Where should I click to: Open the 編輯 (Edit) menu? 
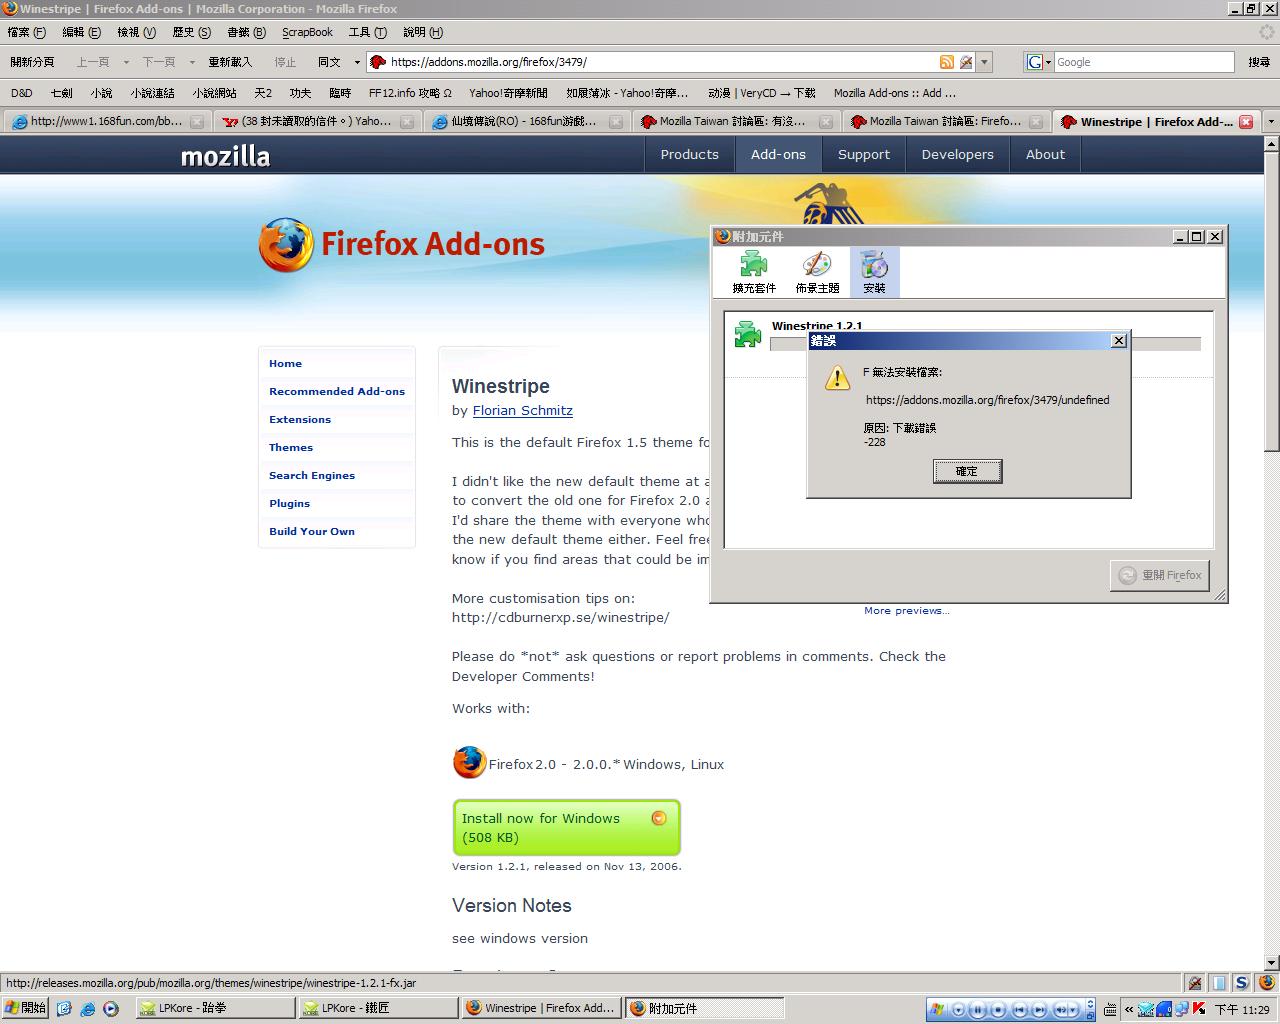(81, 32)
